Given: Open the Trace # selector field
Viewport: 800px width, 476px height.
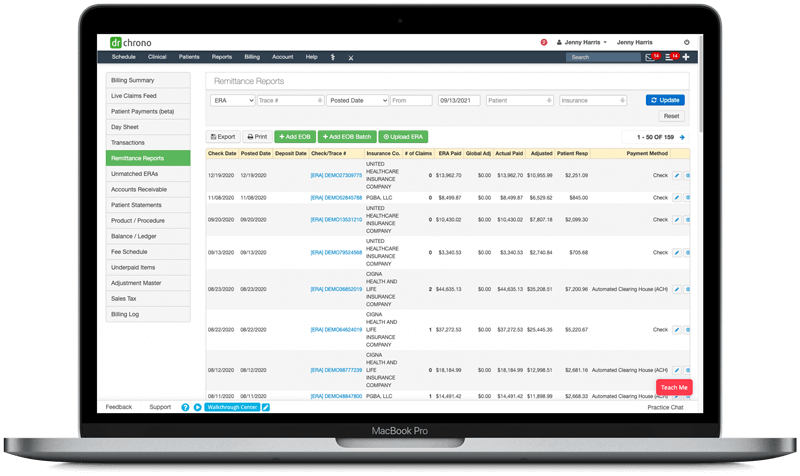Looking at the screenshot, I should click(291, 101).
